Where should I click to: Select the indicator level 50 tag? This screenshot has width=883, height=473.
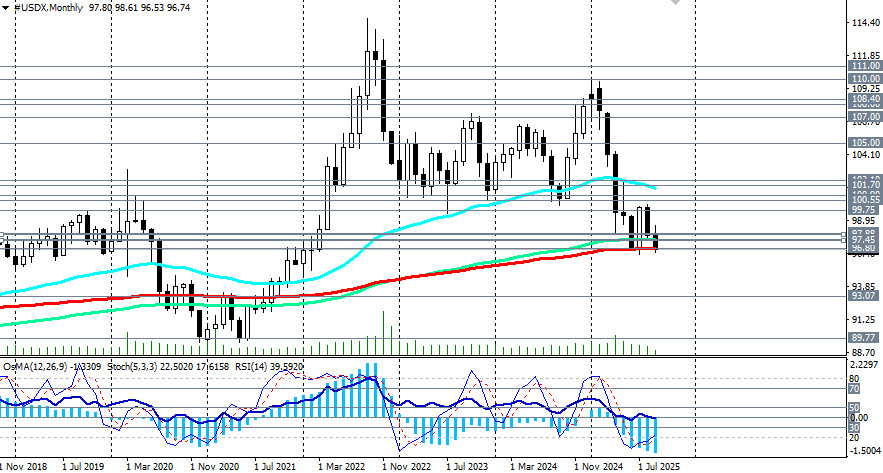(854, 408)
